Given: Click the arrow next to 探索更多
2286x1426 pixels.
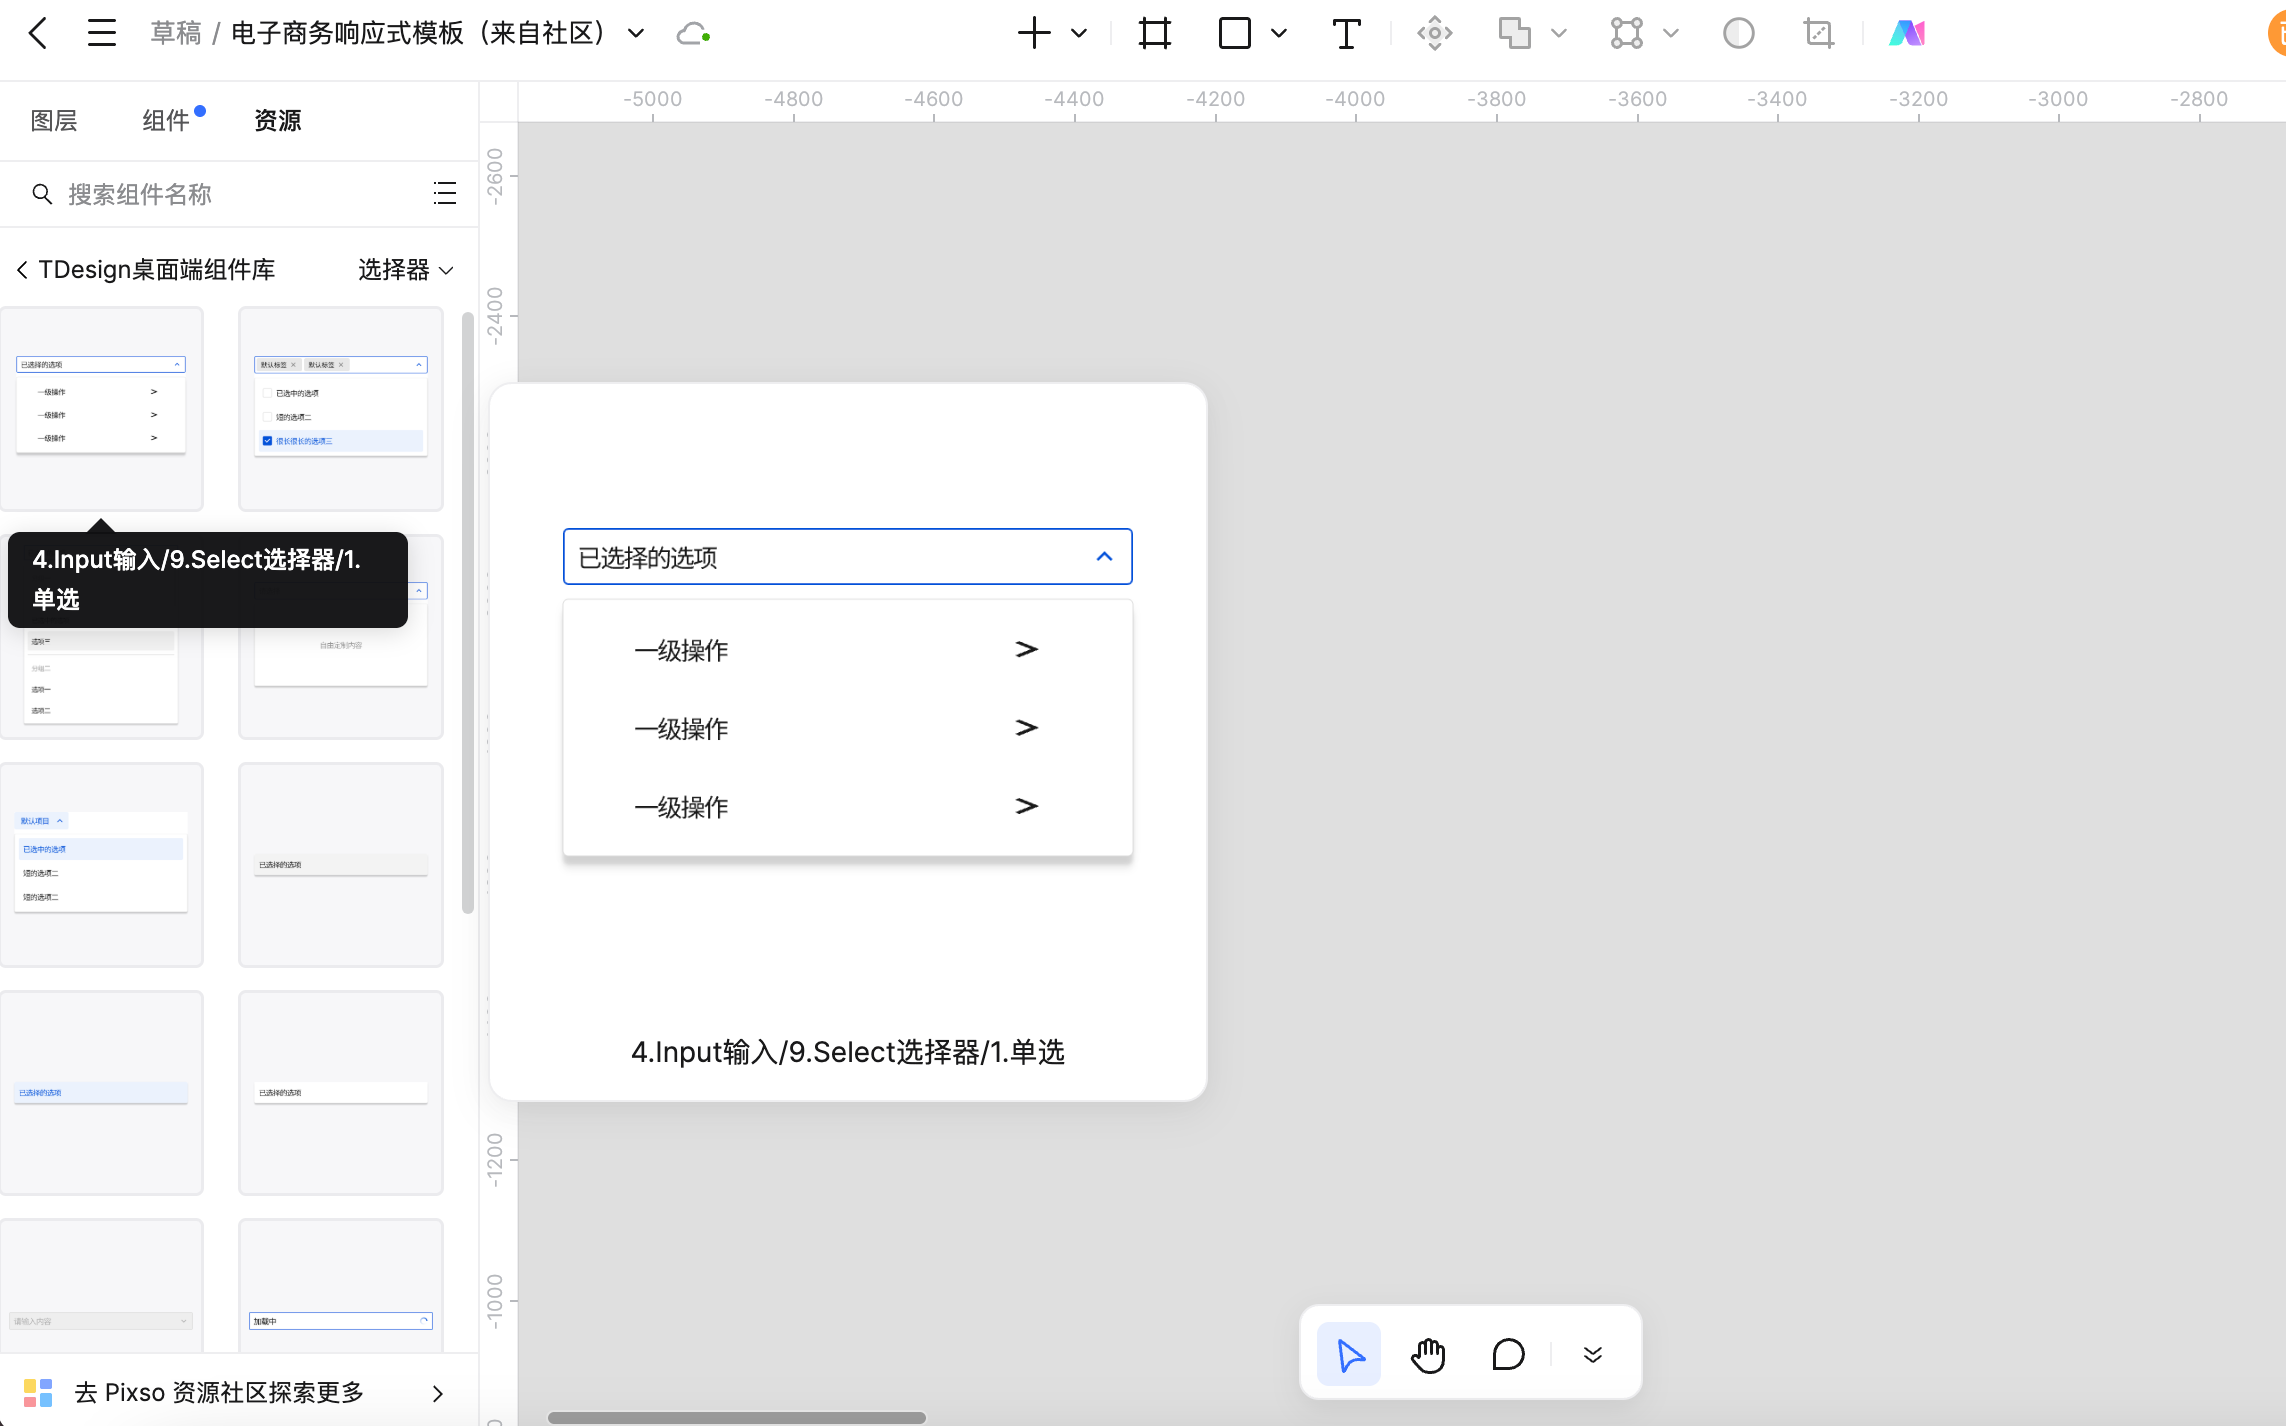Looking at the screenshot, I should tap(438, 1393).
